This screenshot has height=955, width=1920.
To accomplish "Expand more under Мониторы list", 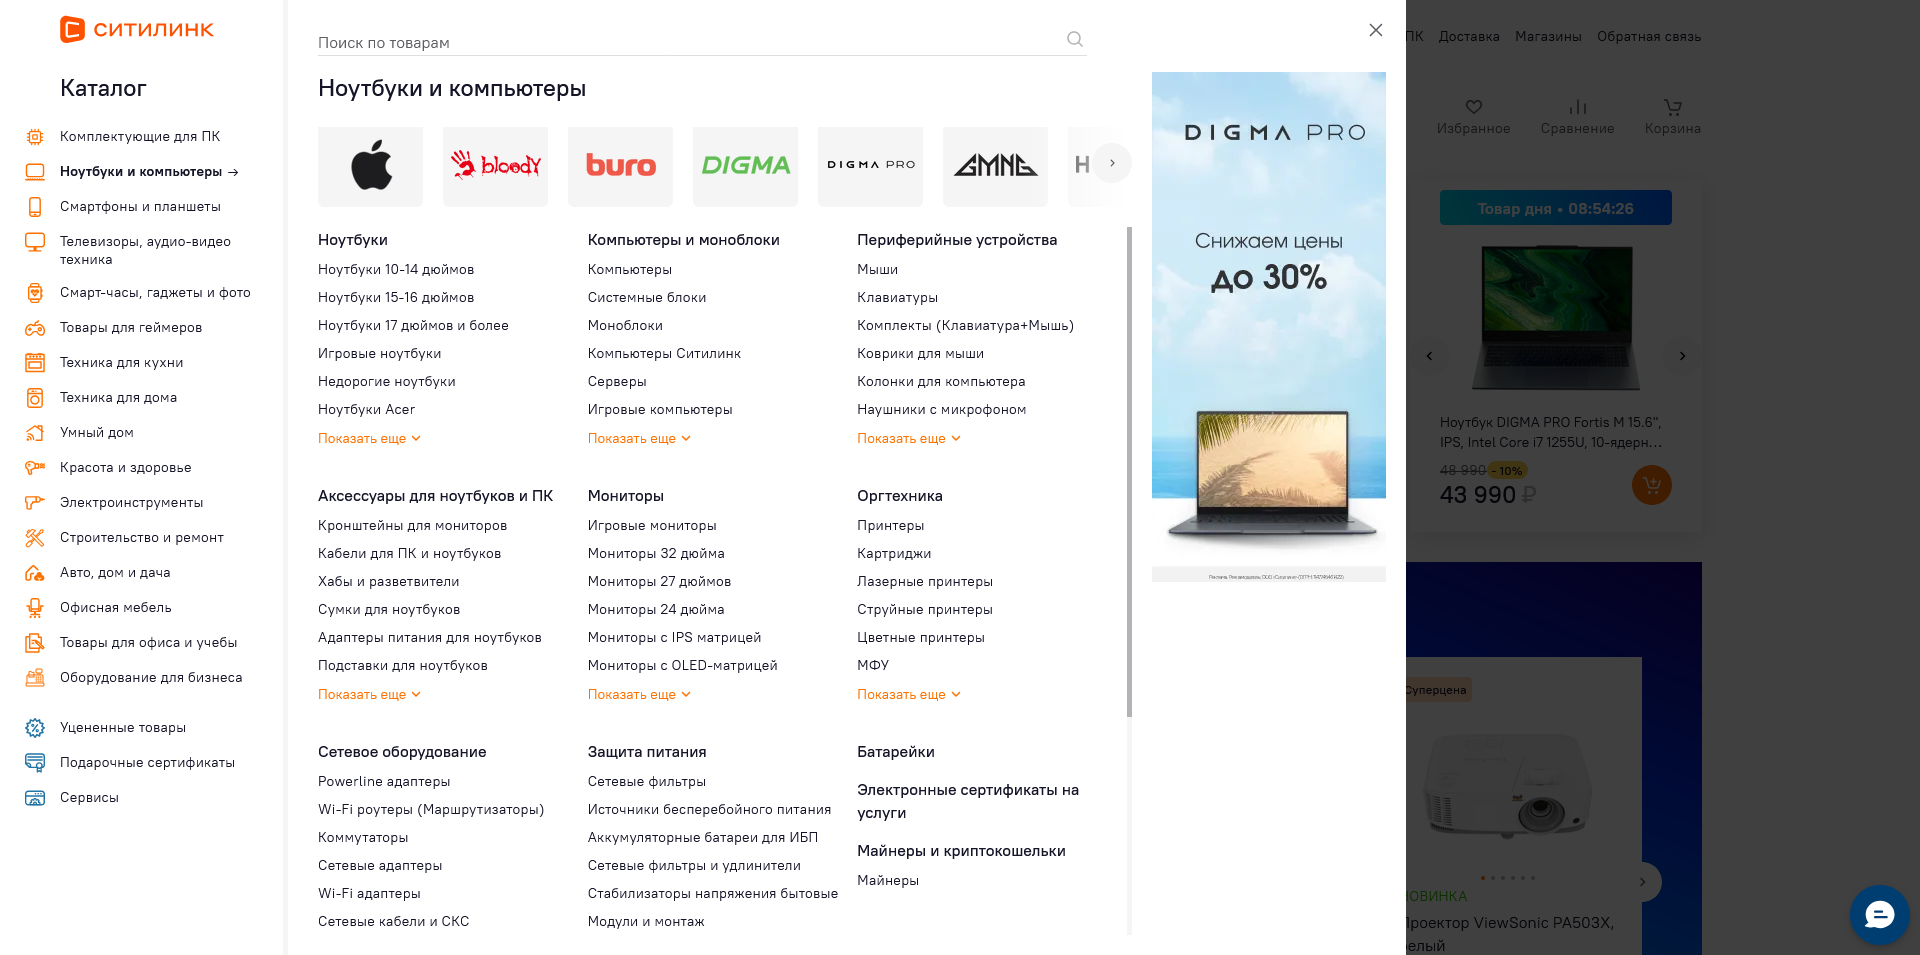I will click(638, 695).
